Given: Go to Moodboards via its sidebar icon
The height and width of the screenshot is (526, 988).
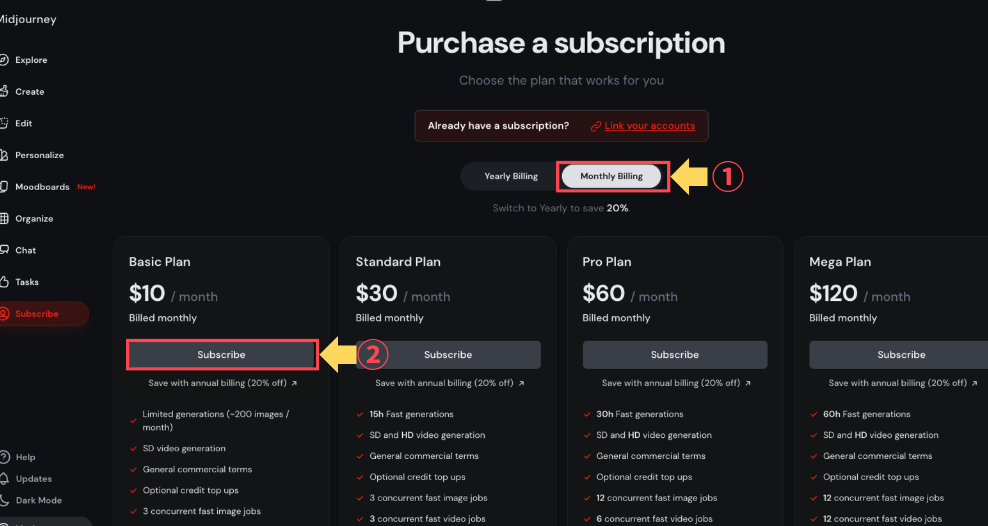Looking at the screenshot, I should (5, 187).
